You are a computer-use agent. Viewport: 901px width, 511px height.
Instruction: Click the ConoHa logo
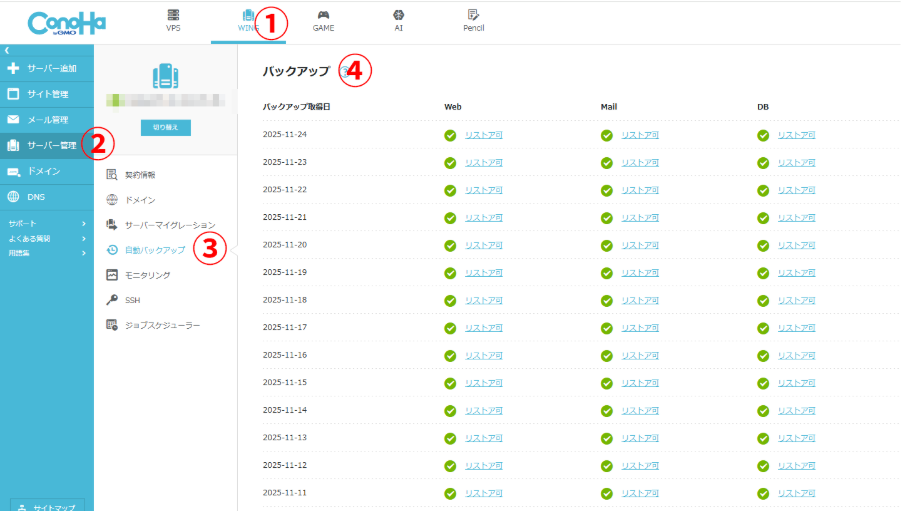tap(67, 23)
